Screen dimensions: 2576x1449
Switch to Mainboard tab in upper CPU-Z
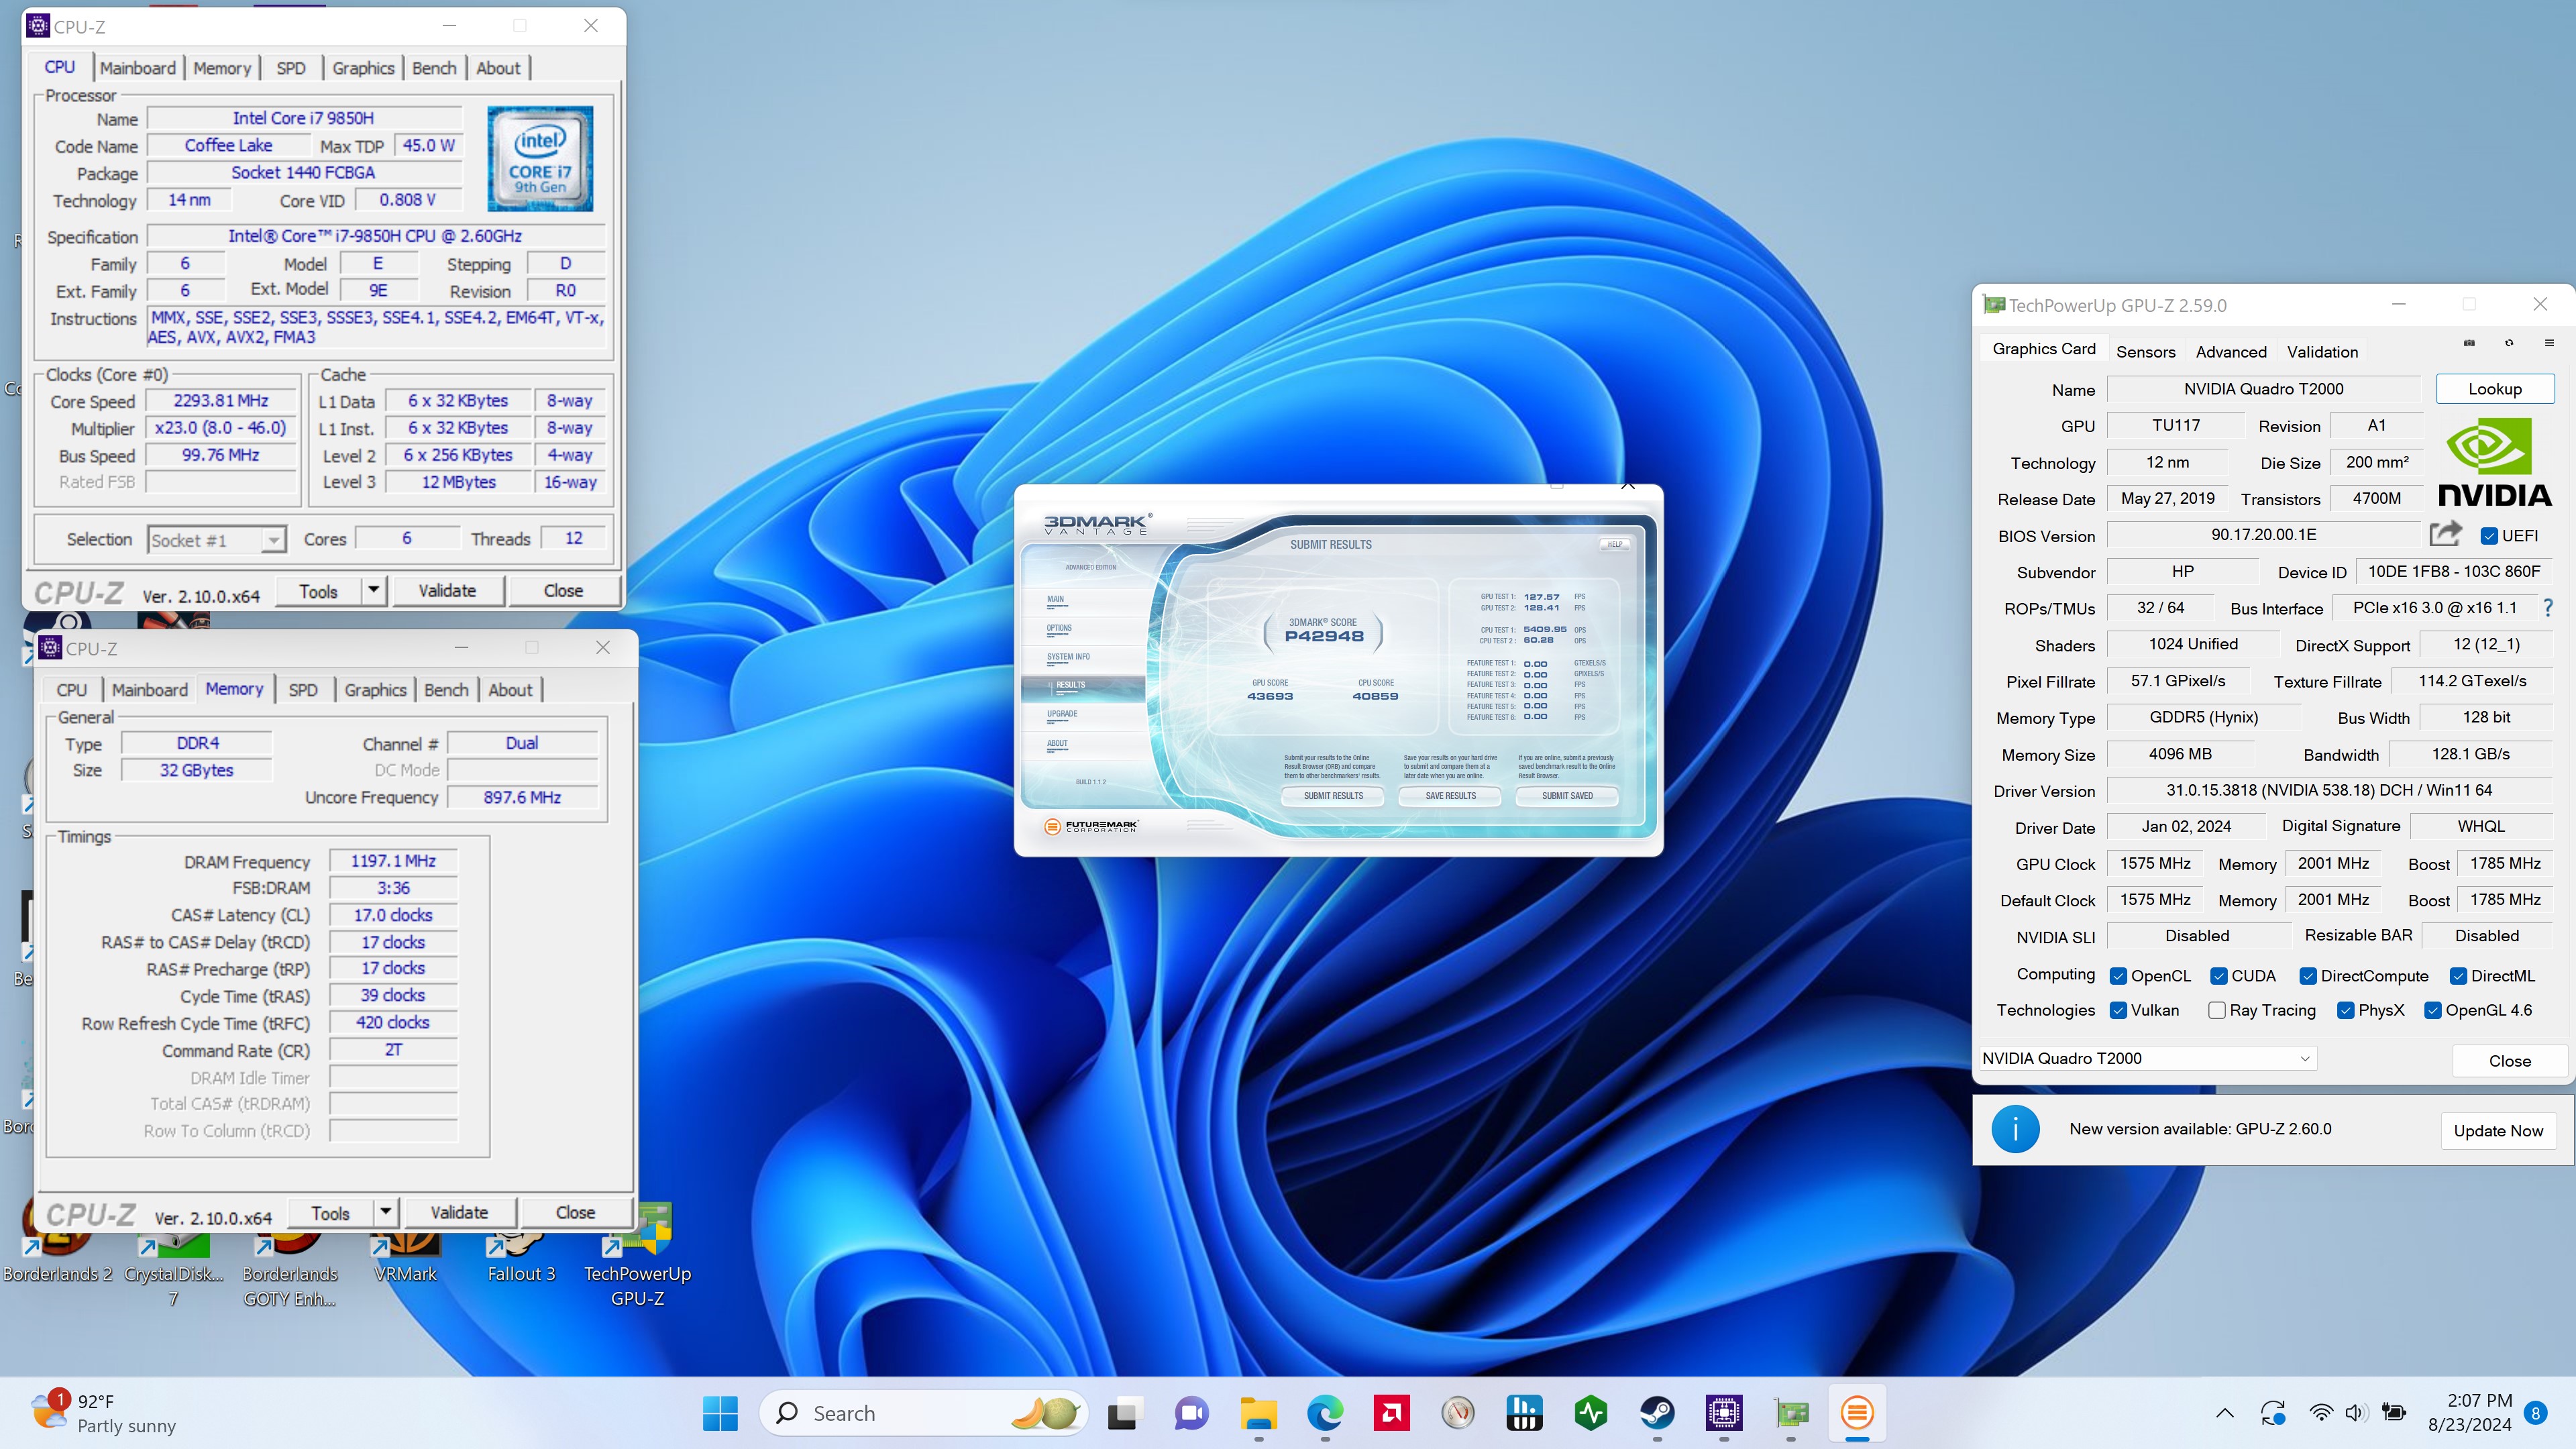coord(138,68)
